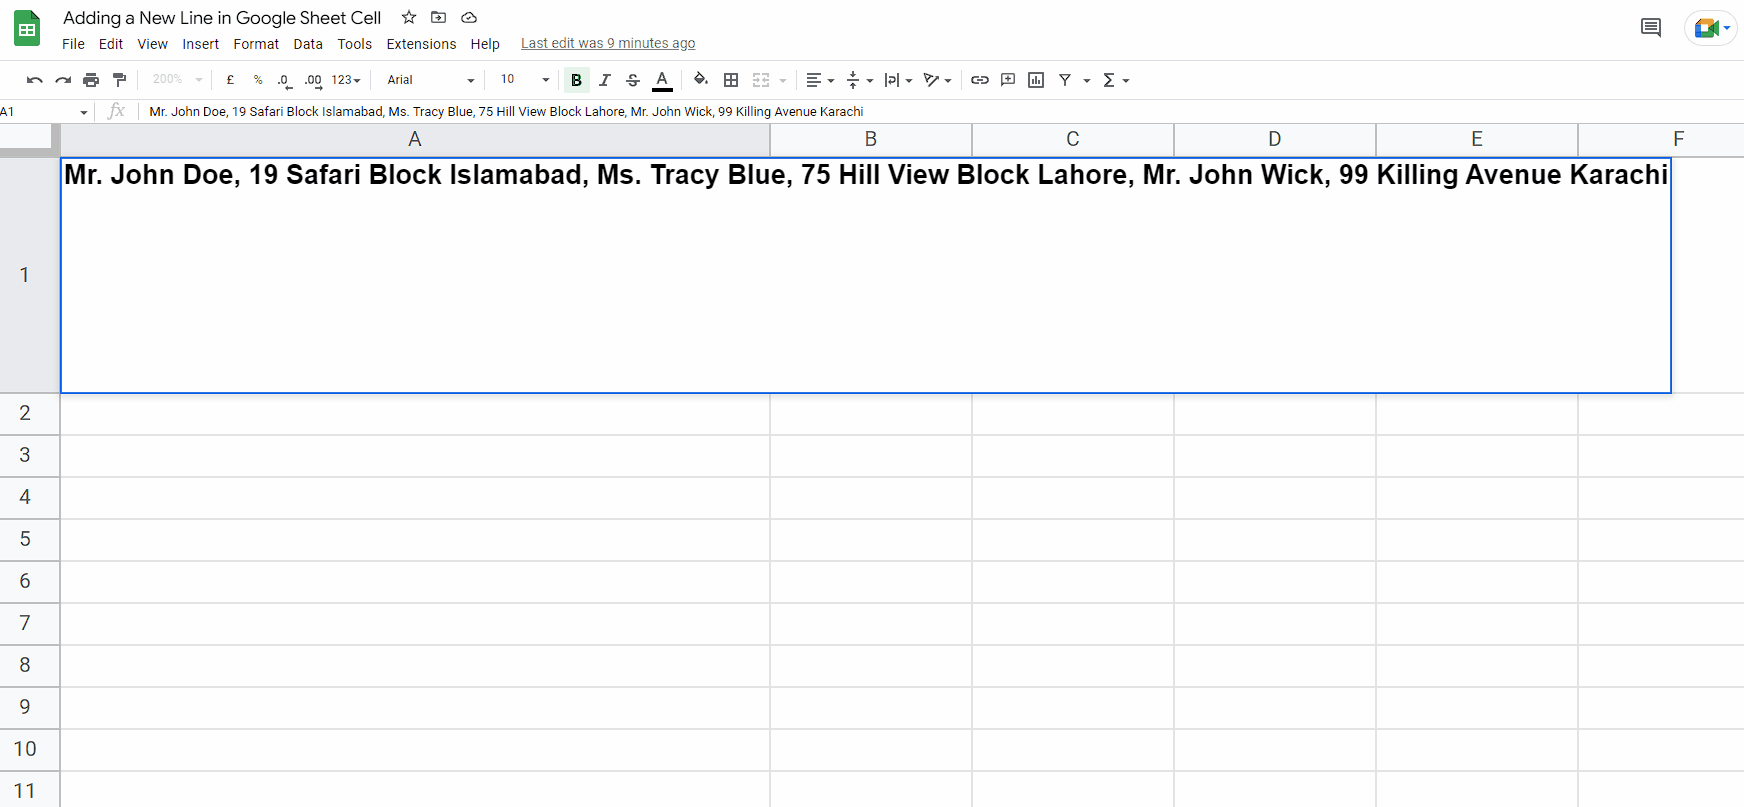Screen dimensions: 1744x807
Task: Open the Edit menu
Action: [x=111, y=44]
